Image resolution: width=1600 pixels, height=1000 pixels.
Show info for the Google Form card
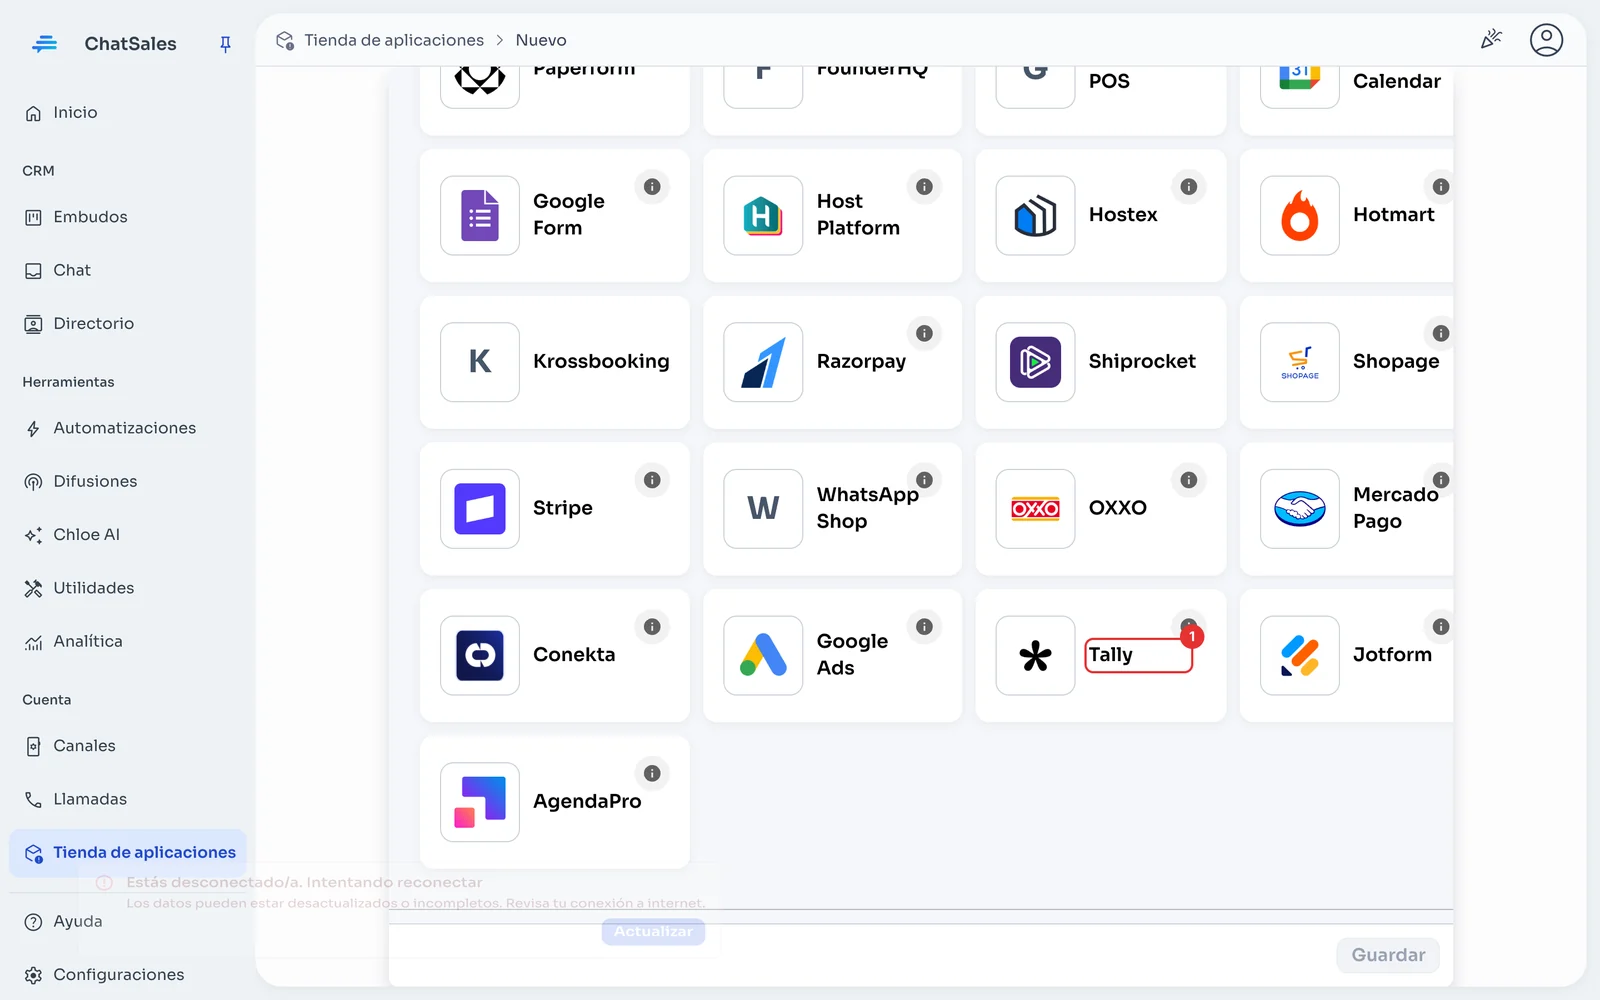pos(652,187)
